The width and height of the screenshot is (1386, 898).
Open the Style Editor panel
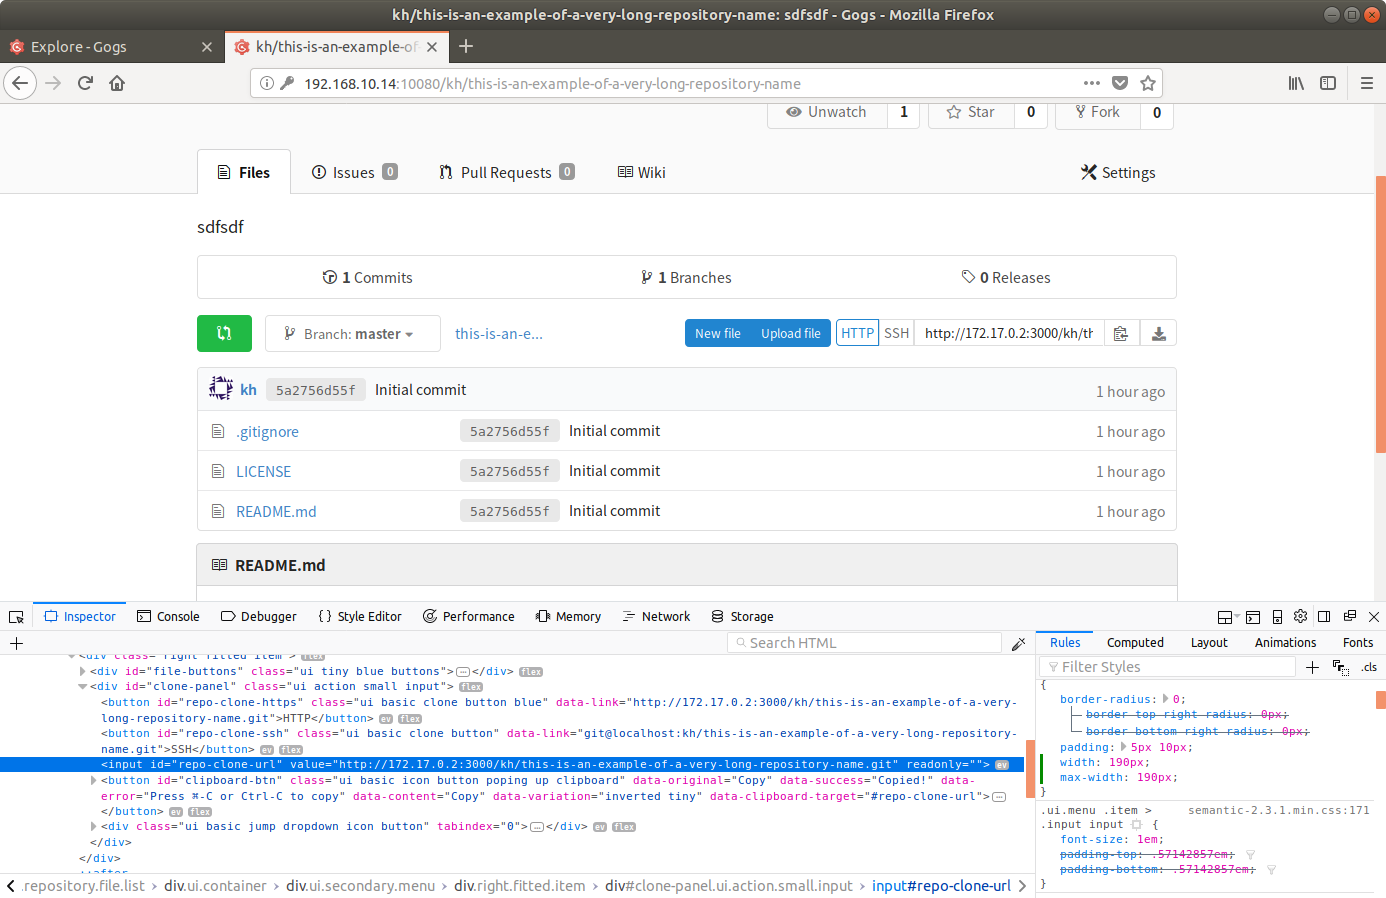pos(360,617)
